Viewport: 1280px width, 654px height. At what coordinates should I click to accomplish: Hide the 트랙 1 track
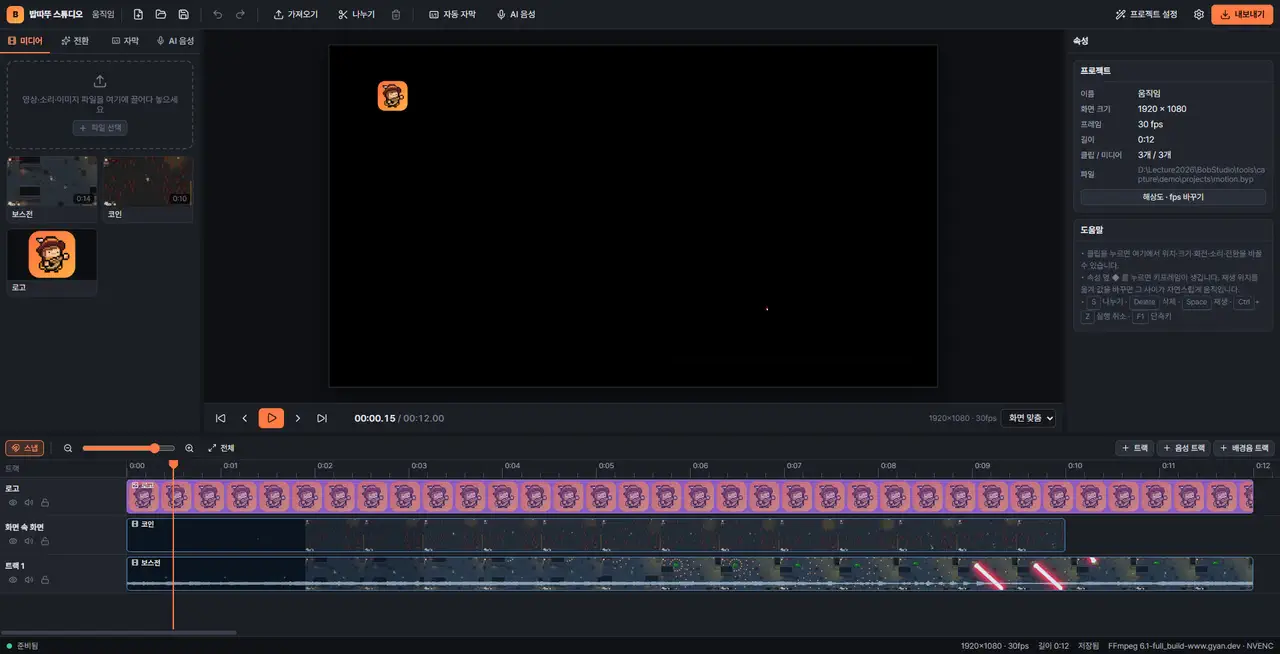(x=13, y=580)
